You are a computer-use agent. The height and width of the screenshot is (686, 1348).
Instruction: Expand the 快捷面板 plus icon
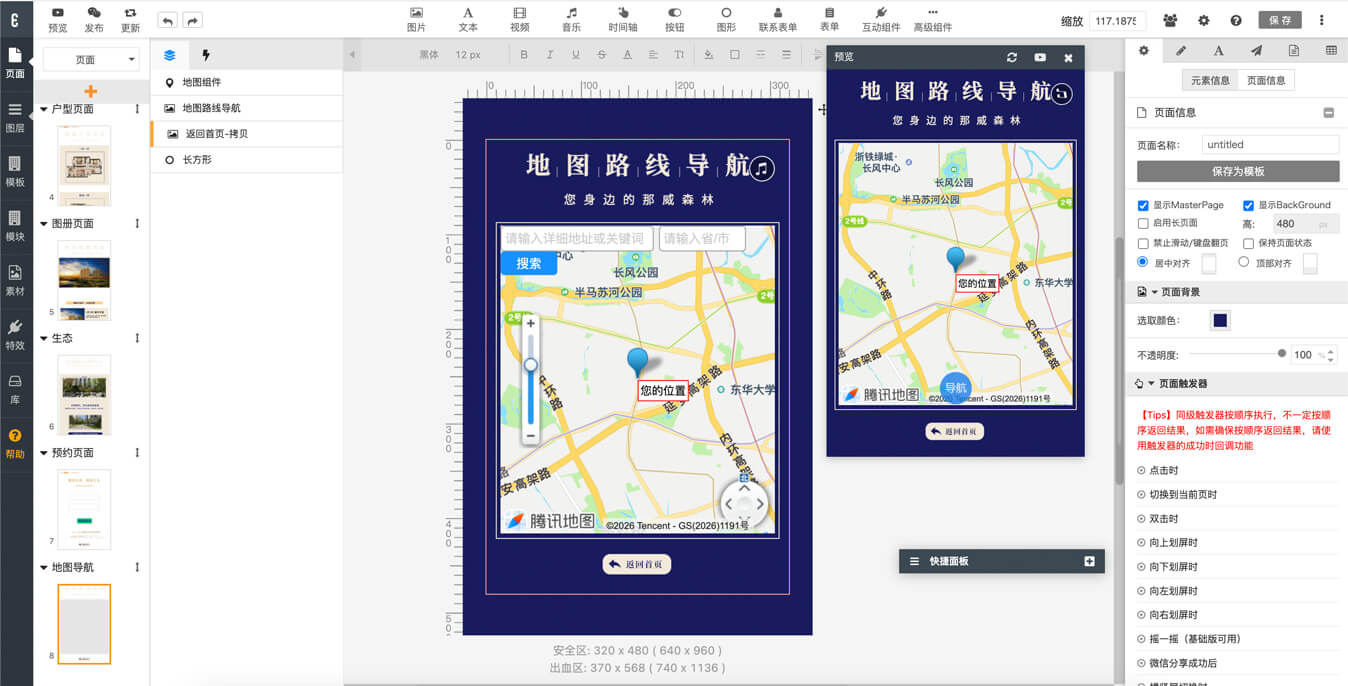point(1090,562)
